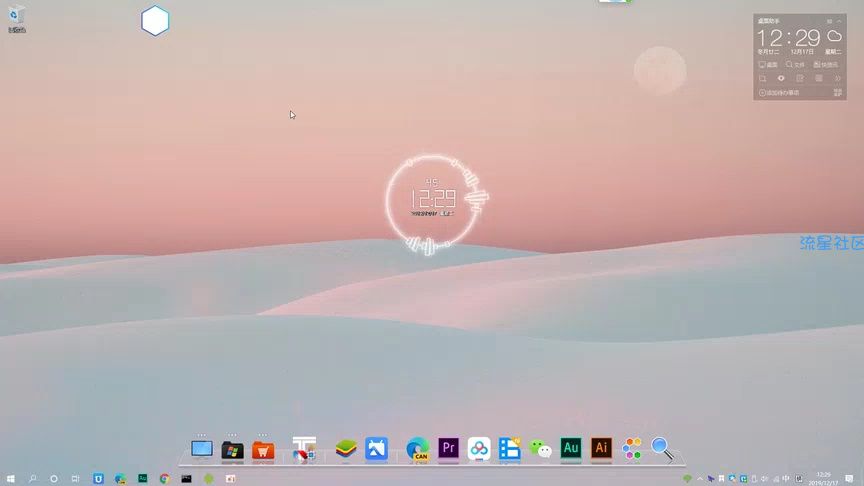Open Cortana circle on the taskbar
Image resolution: width=864 pixels, height=486 pixels.
point(53,479)
